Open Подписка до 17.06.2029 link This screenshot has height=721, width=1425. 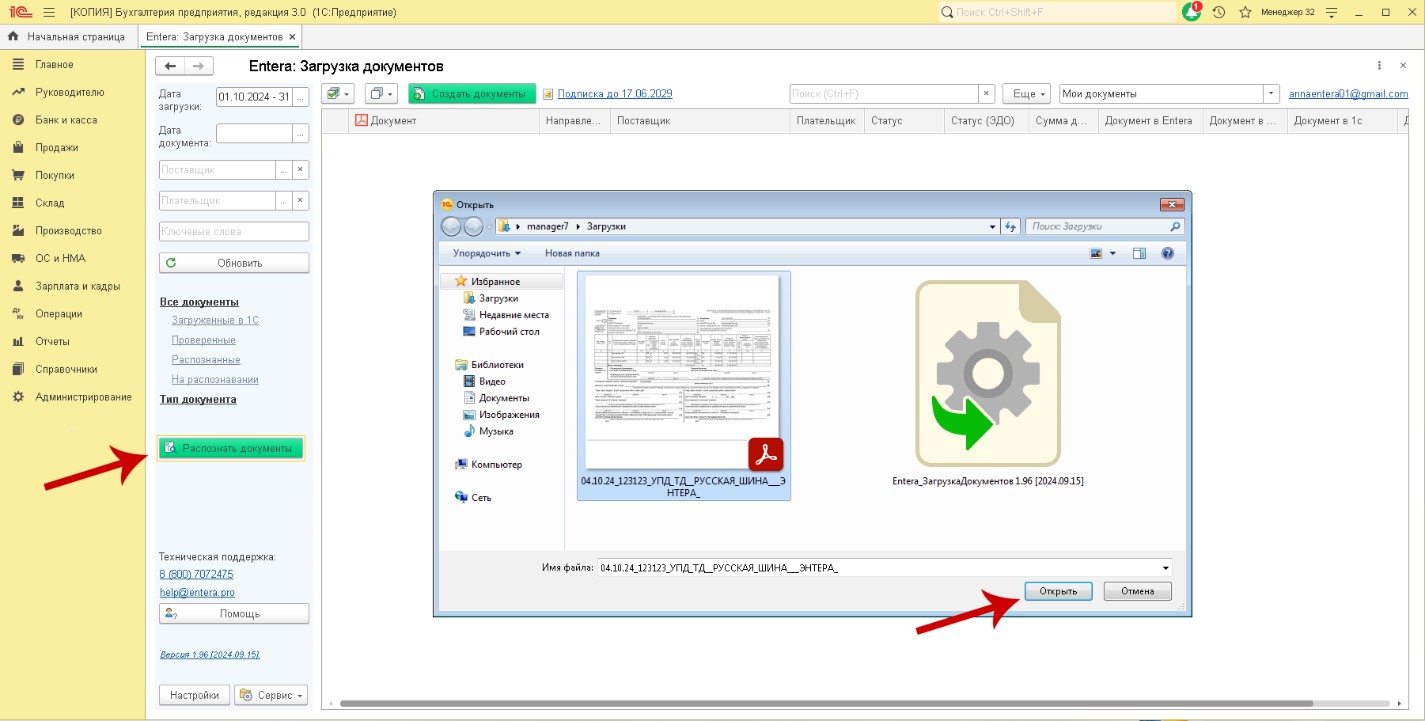click(614, 94)
